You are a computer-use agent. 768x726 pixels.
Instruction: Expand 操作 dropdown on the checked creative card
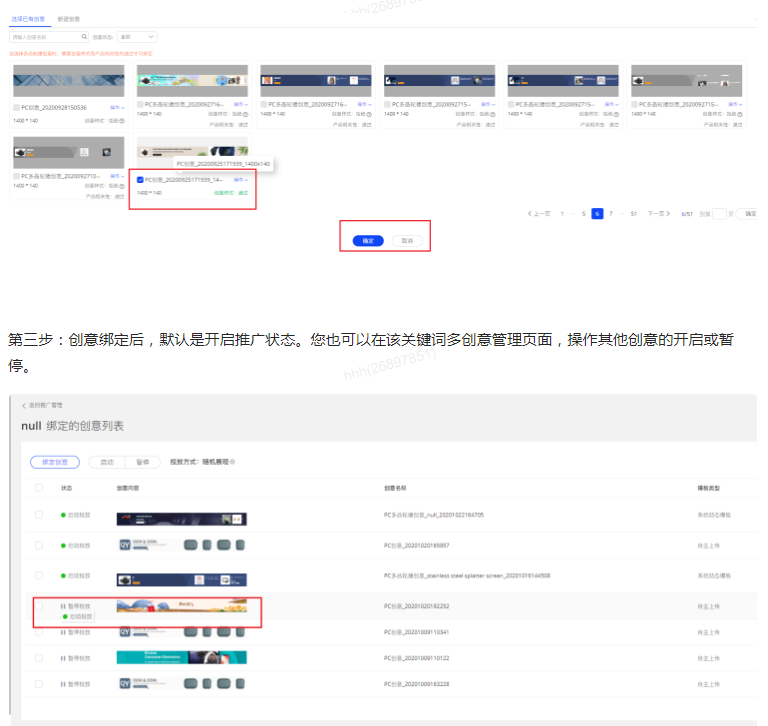[241, 180]
